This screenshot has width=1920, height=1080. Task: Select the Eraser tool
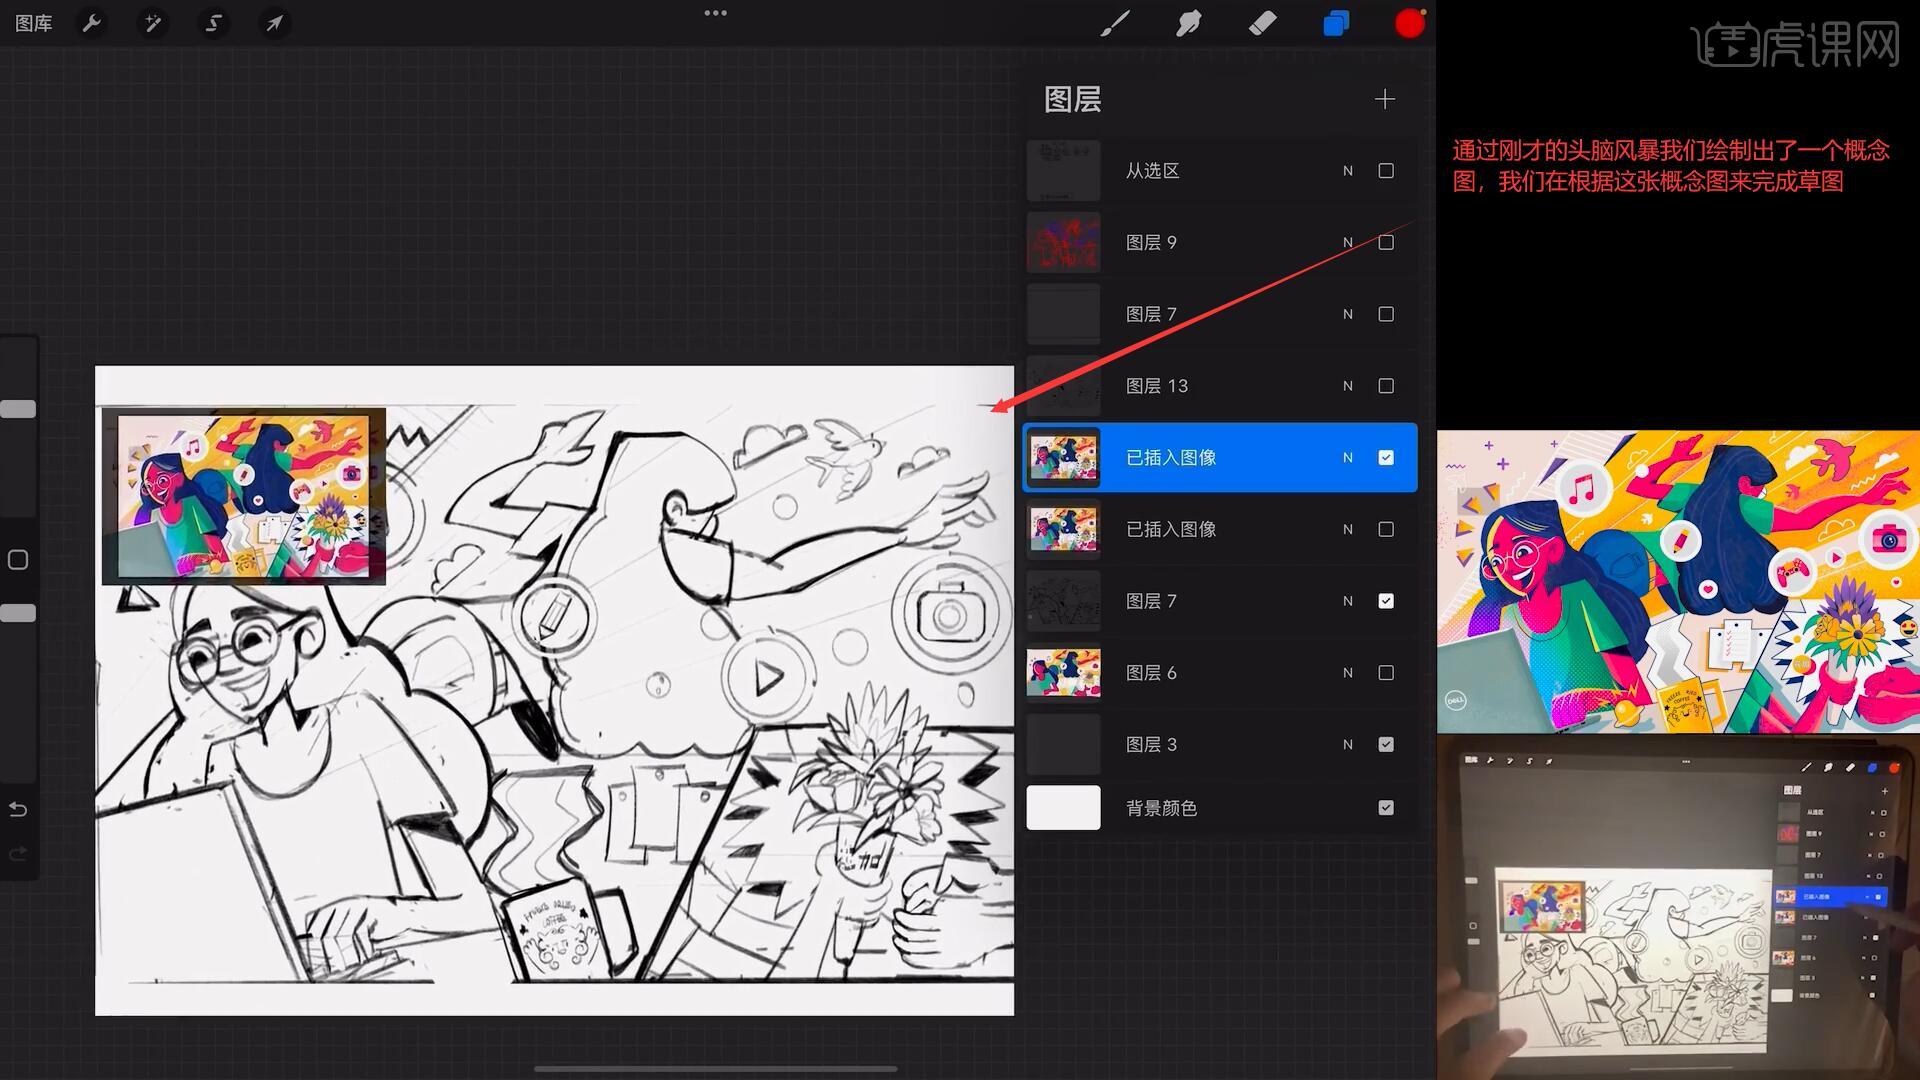pyautogui.click(x=1262, y=23)
